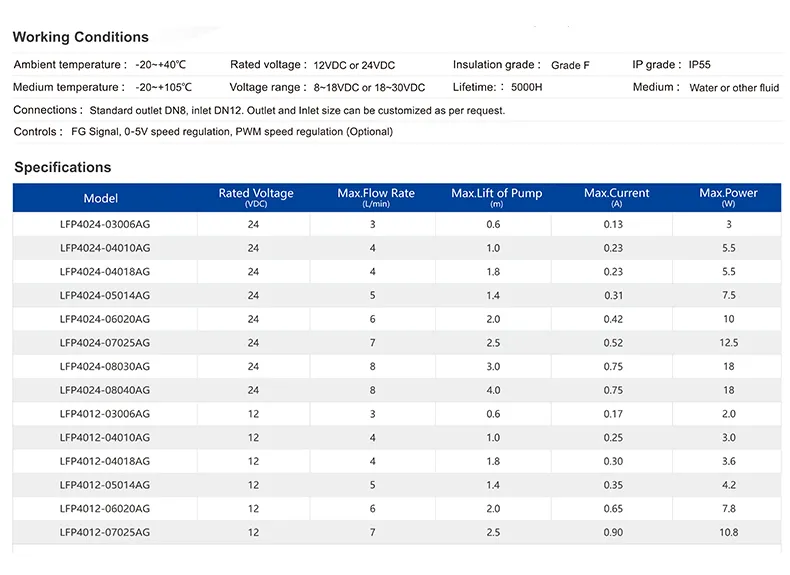The height and width of the screenshot is (575, 790).
Task: Click the Working Conditions heading
Action: (81, 37)
